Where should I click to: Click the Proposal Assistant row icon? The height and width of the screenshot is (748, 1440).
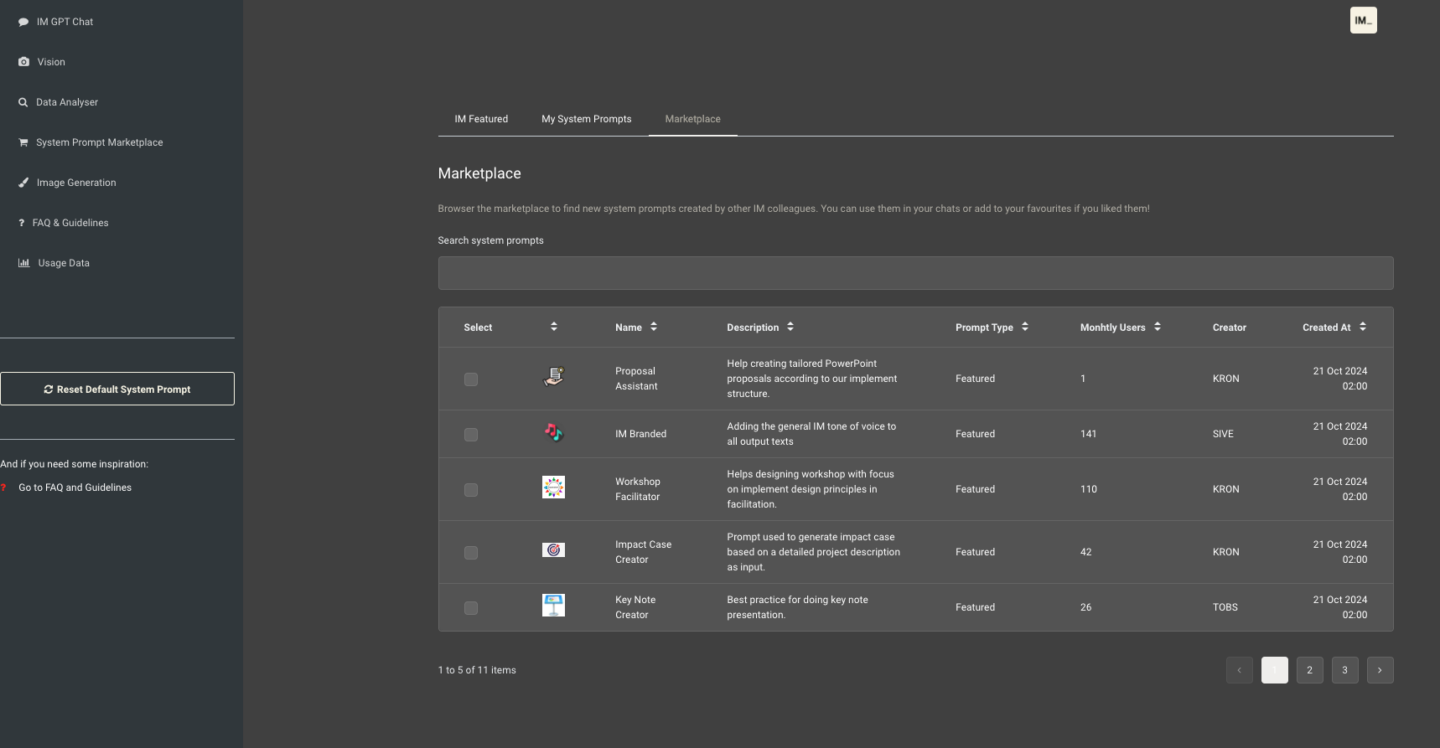553,377
